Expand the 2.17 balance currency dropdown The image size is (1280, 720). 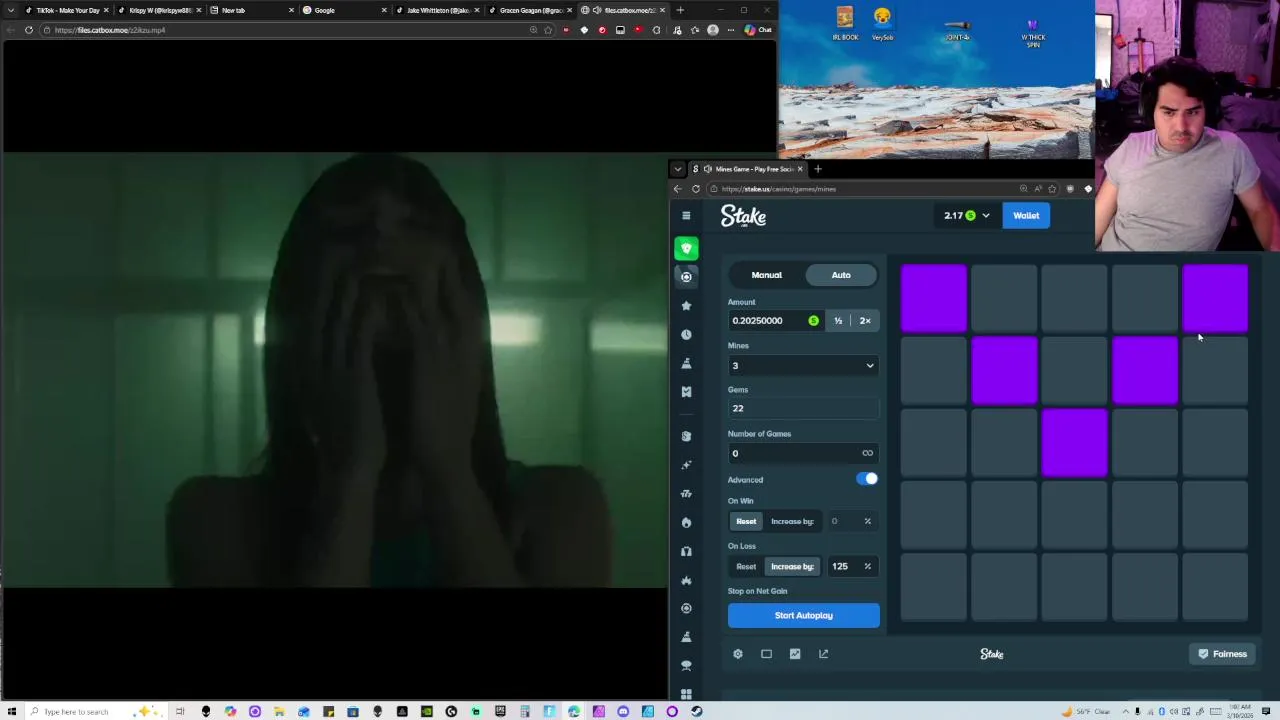click(966, 215)
